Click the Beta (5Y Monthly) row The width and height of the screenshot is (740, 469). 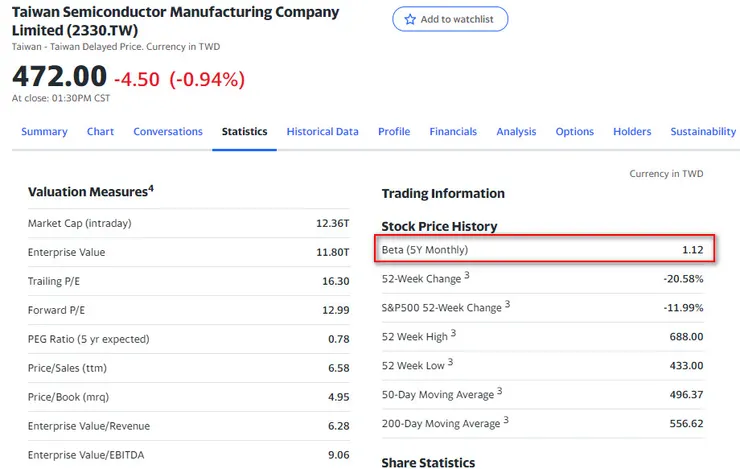click(x=545, y=249)
